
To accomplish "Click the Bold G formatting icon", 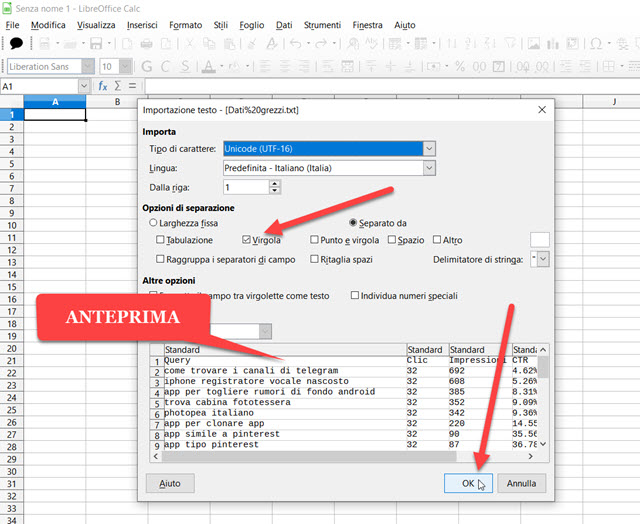I will click(147, 66).
